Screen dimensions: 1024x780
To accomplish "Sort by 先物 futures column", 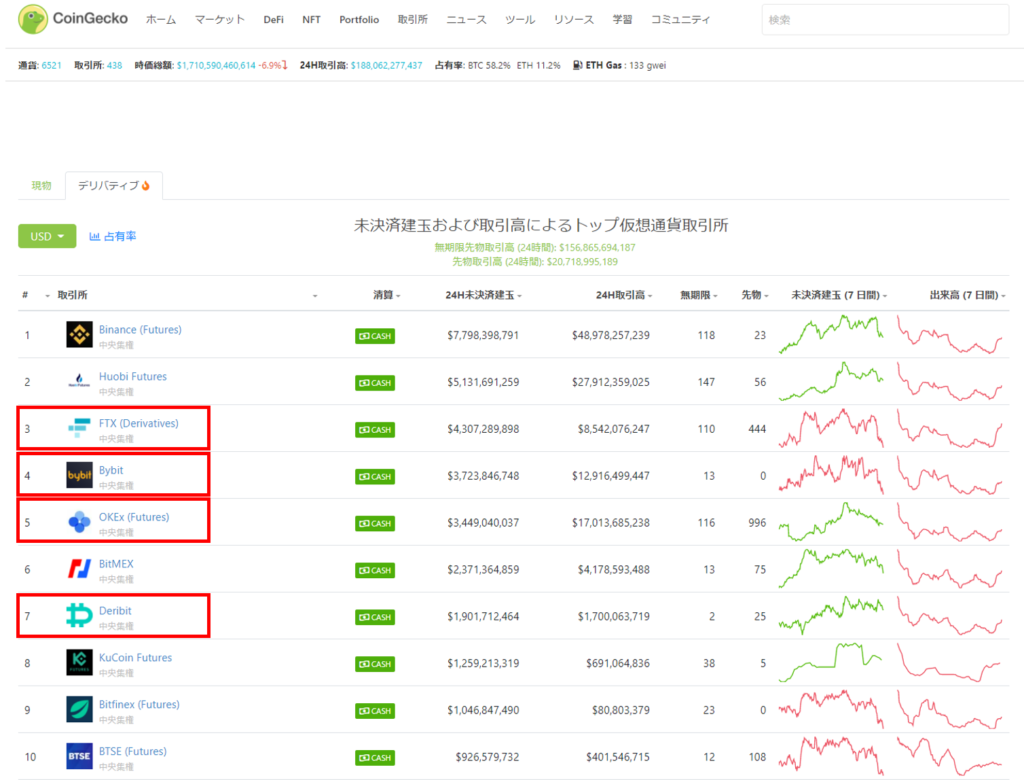I will point(755,295).
